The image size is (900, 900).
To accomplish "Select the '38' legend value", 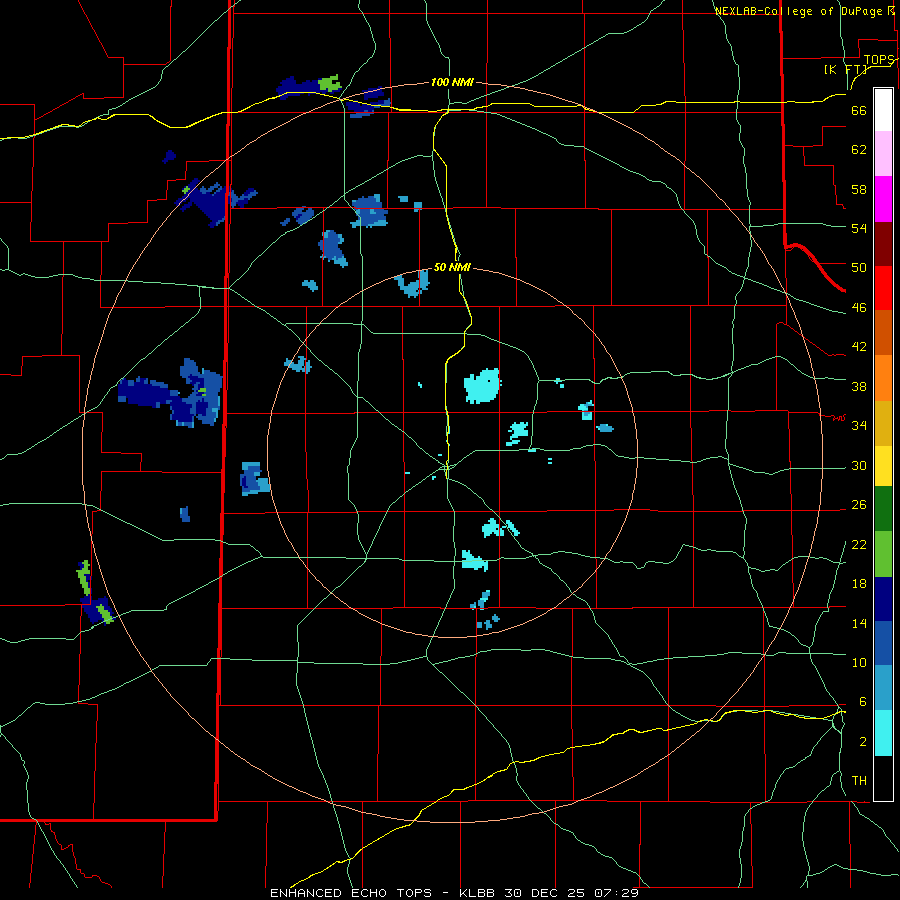I will pyautogui.click(x=859, y=386).
